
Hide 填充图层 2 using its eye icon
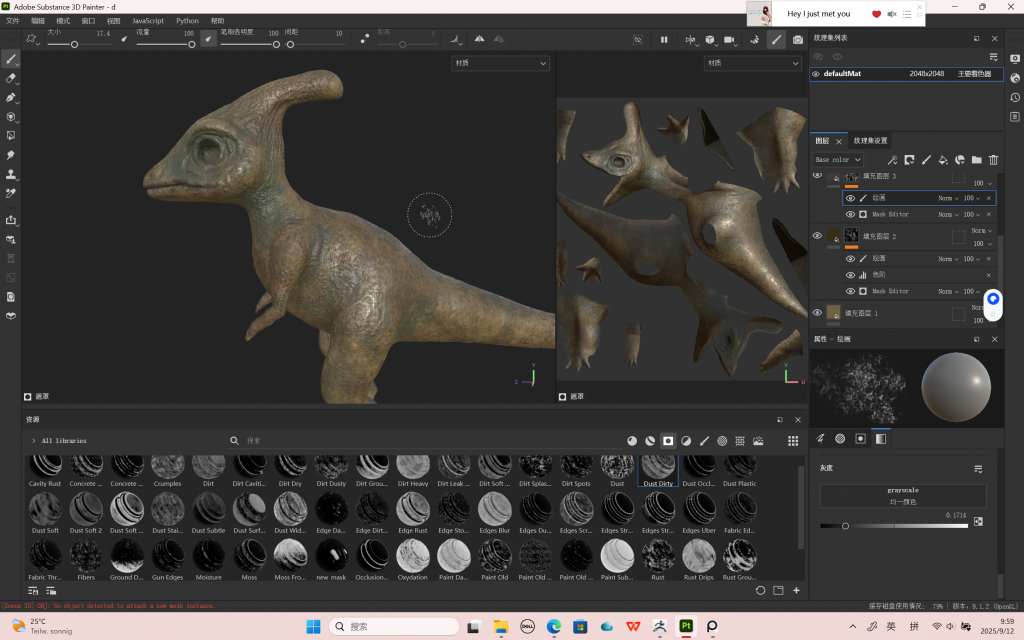point(817,236)
